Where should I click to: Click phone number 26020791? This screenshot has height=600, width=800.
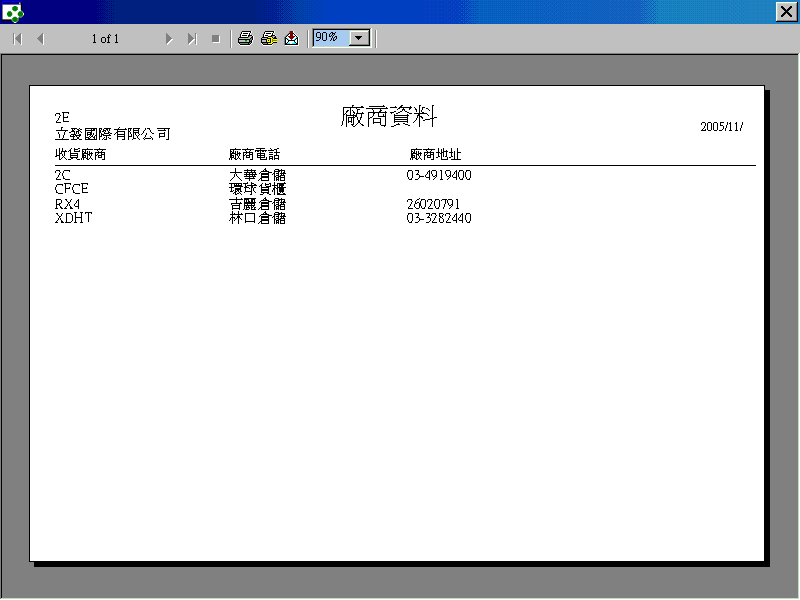pos(433,204)
